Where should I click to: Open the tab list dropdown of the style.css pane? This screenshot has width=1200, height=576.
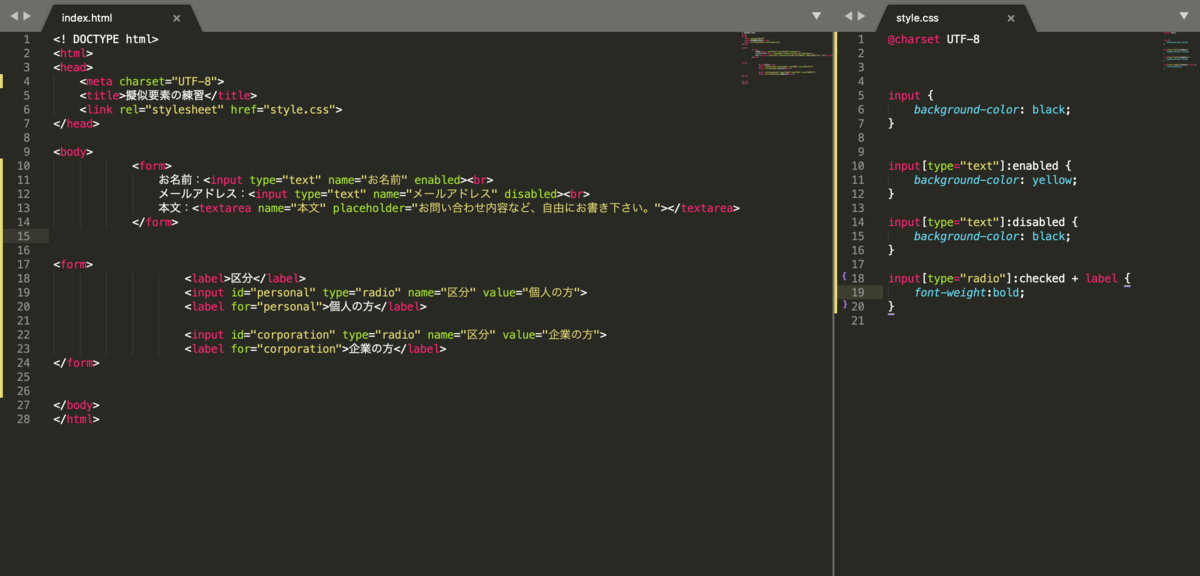tap(1185, 16)
